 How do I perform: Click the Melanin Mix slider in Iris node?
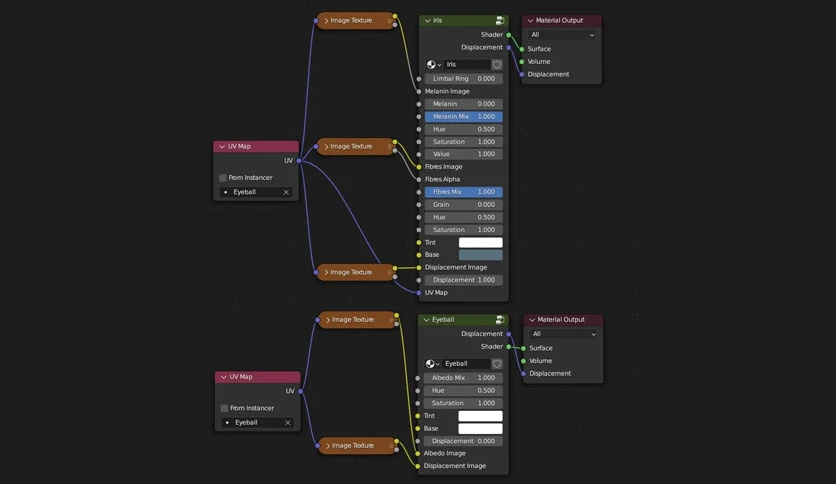463,117
